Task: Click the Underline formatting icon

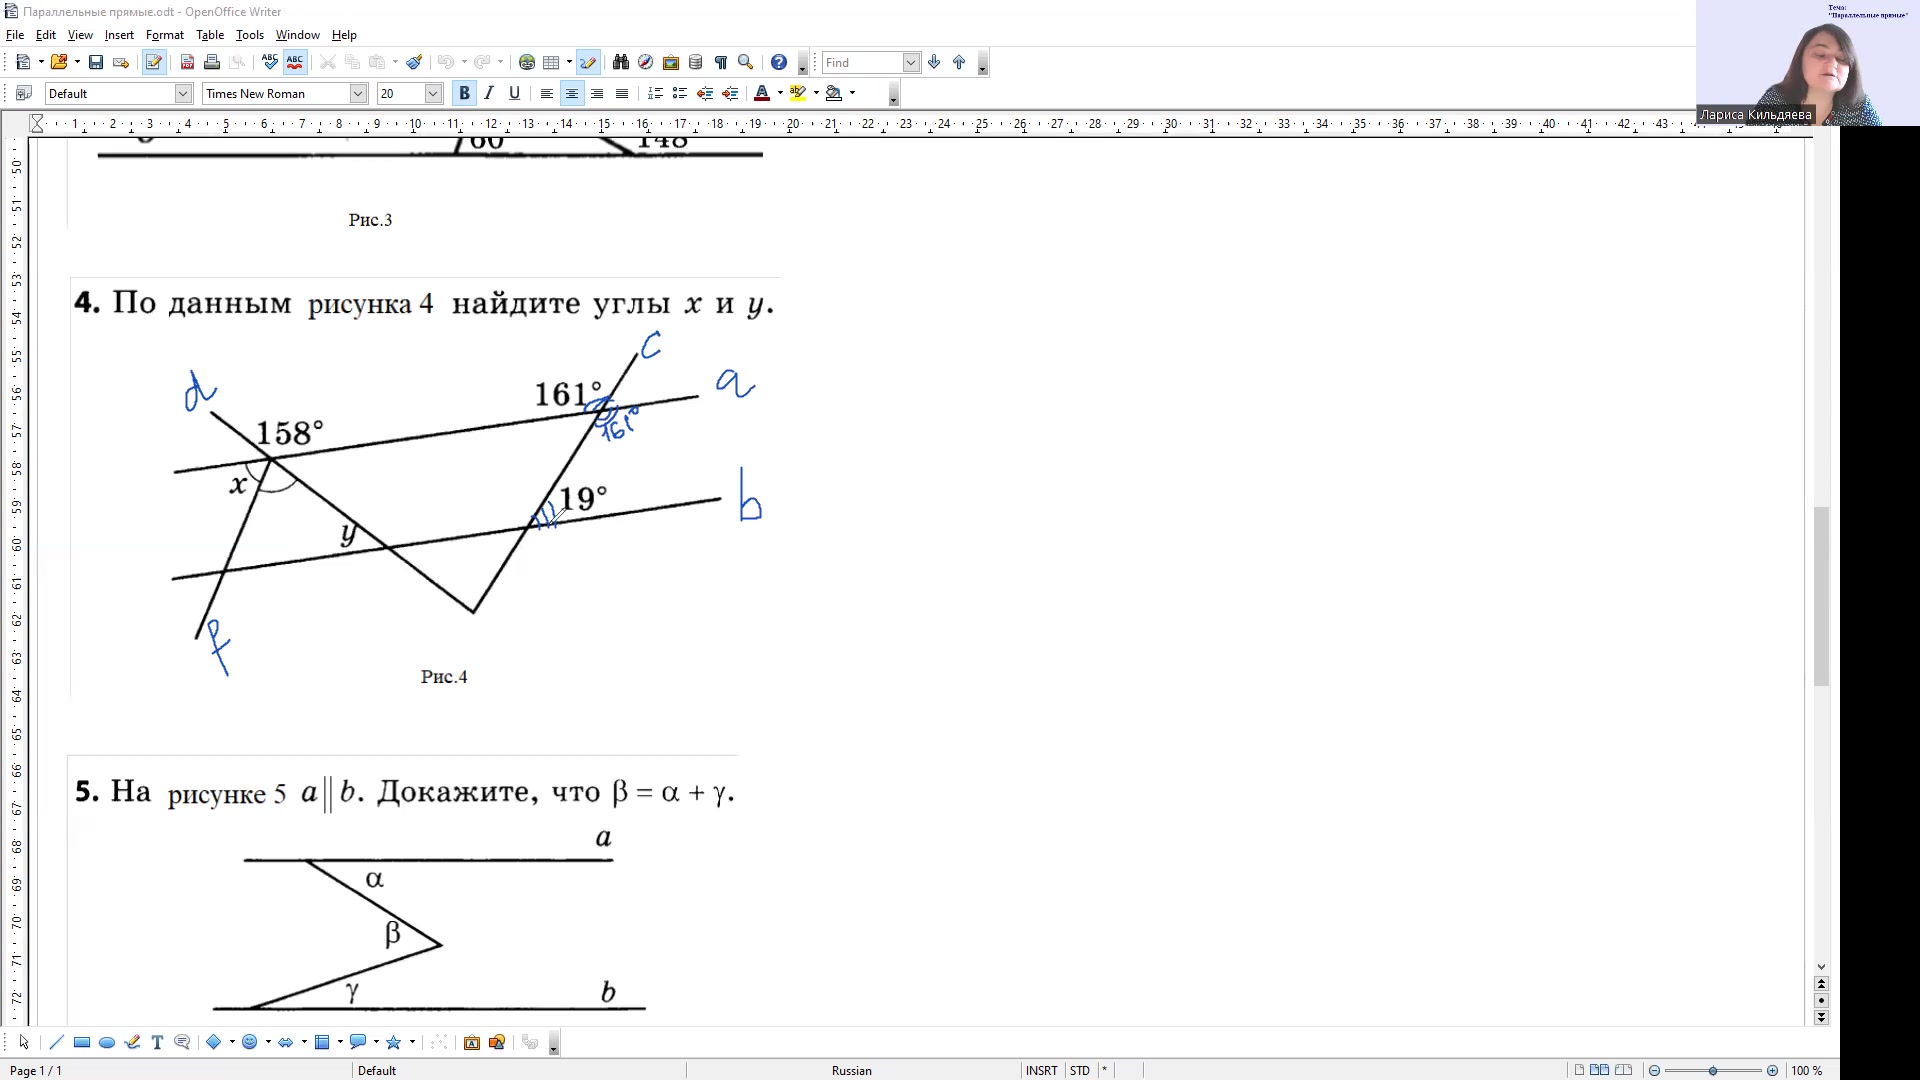Action: 514,94
